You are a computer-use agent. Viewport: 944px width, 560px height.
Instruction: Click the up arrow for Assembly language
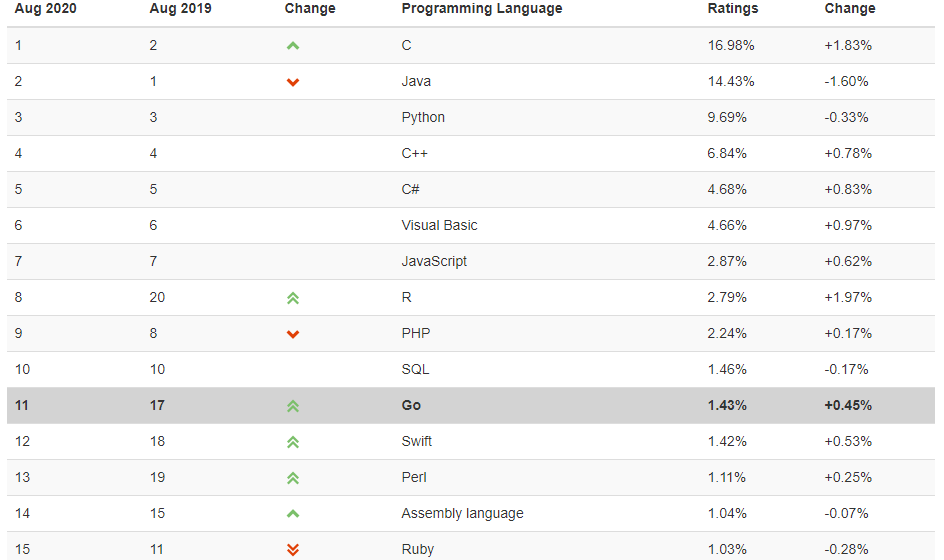pos(293,514)
